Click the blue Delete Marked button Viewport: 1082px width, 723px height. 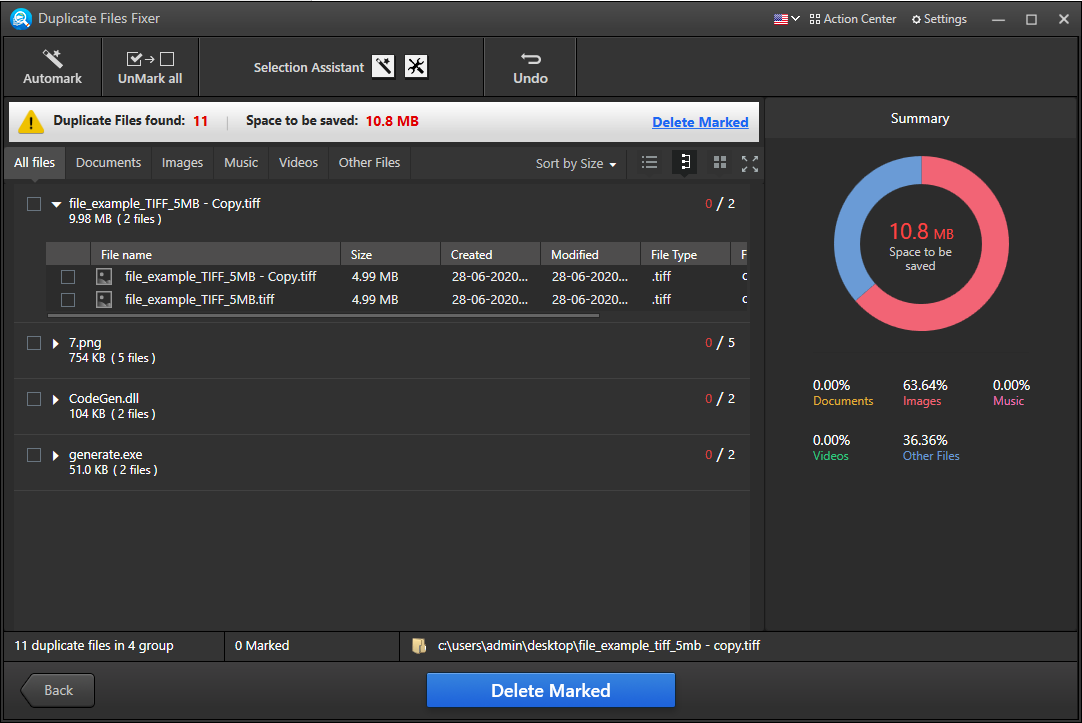tap(551, 691)
